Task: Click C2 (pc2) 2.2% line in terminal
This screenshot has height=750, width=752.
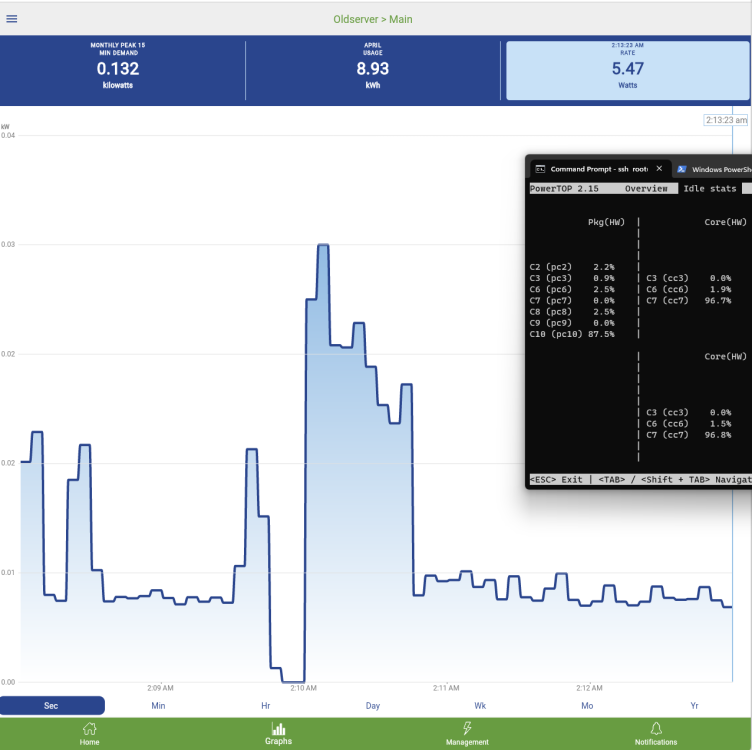Action: click(572, 267)
